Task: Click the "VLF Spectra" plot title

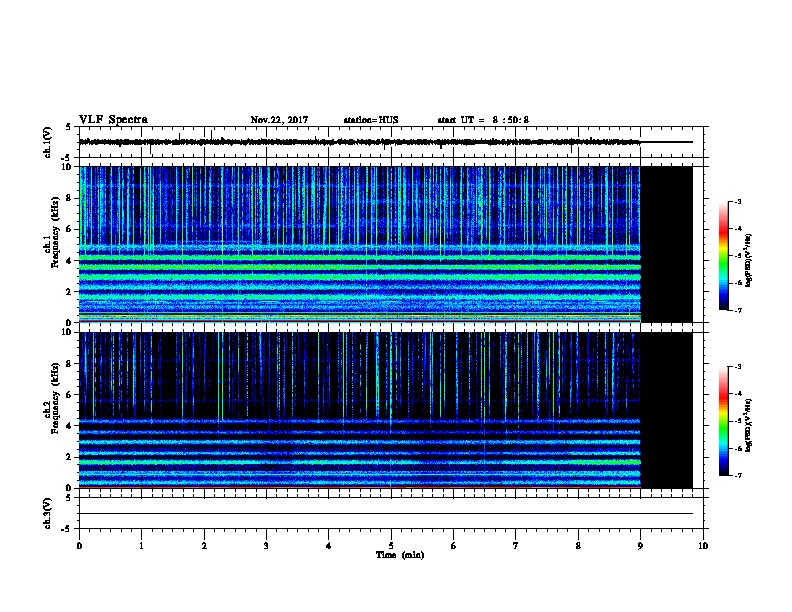Action: click(113, 120)
